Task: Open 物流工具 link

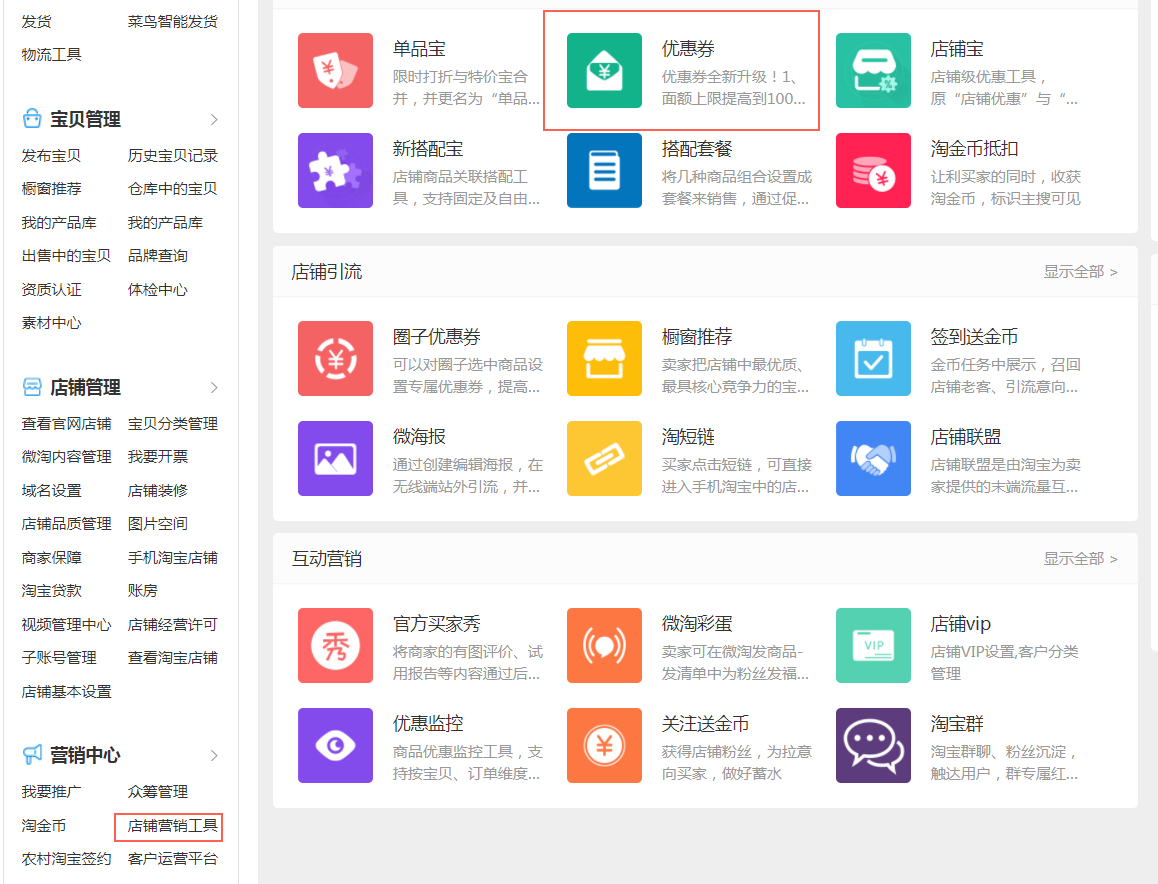Action: 51,55
